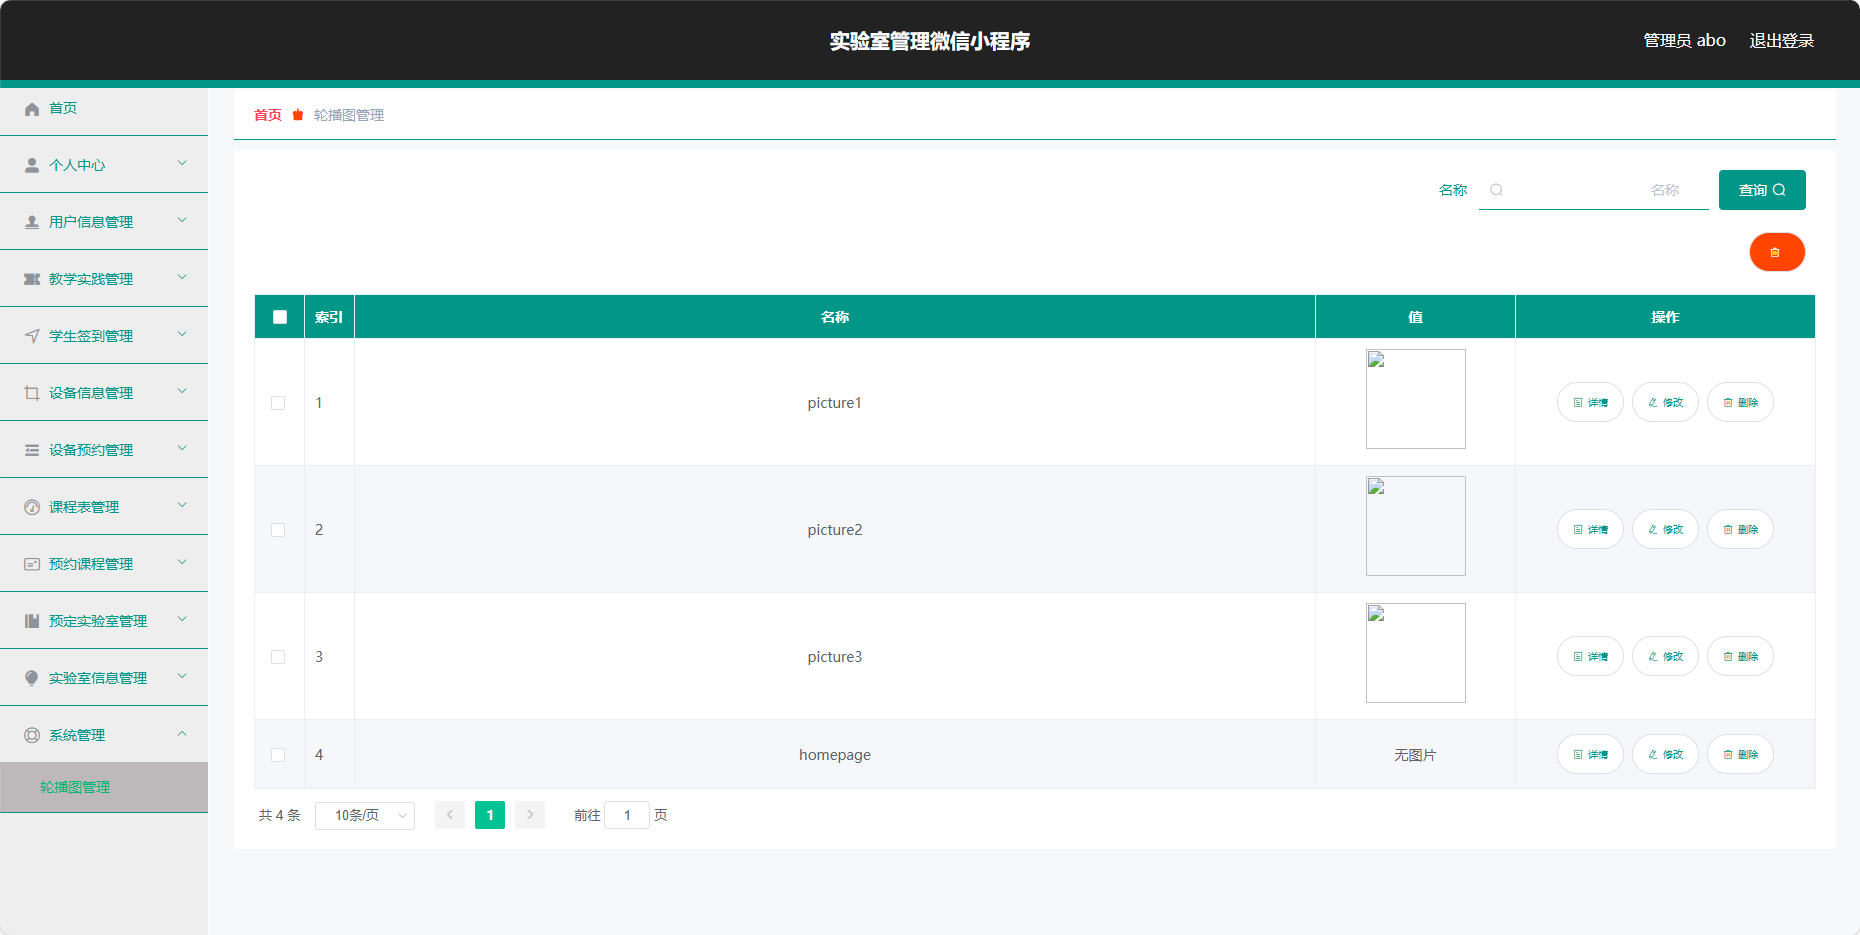Click 管理员 abo user label
Screen dimensions: 1860x935
1685,41
